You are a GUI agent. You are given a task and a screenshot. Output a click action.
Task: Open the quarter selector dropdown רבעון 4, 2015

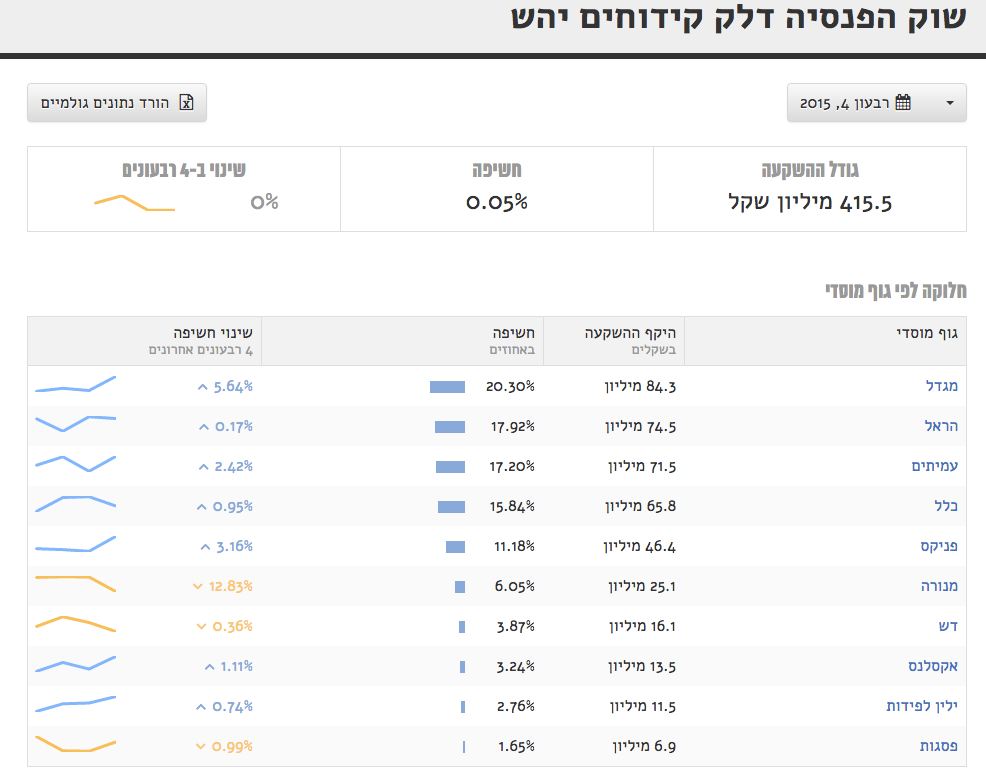[876, 103]
